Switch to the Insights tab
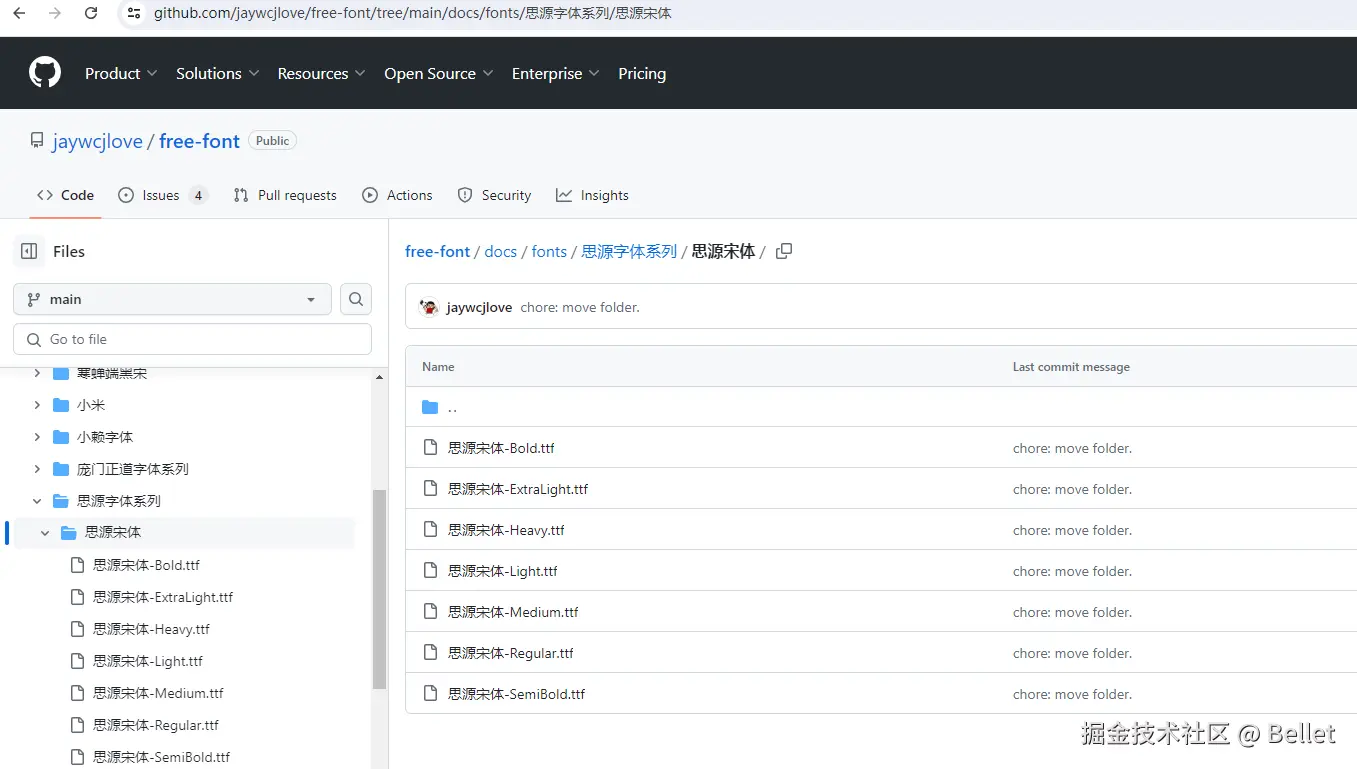Screen dimensions: 1357x769 (x=593, y=195)
